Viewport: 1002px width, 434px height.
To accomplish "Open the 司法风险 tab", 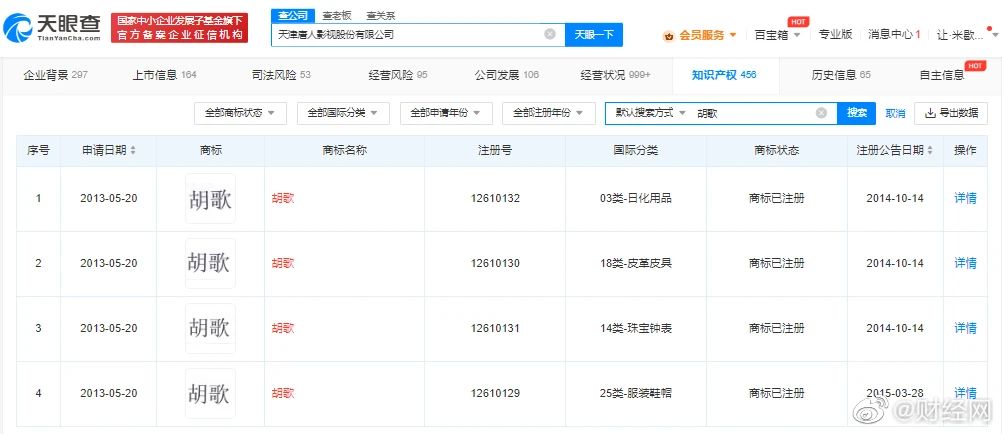I will tap(281, 75).
